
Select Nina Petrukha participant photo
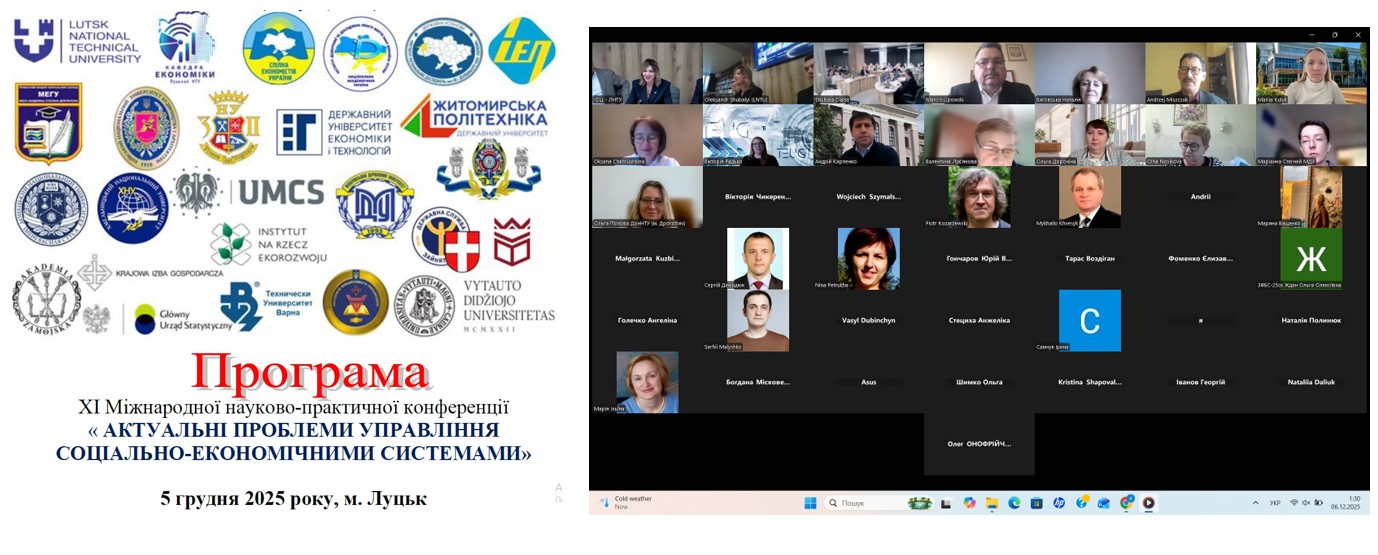tap(868, 259)
